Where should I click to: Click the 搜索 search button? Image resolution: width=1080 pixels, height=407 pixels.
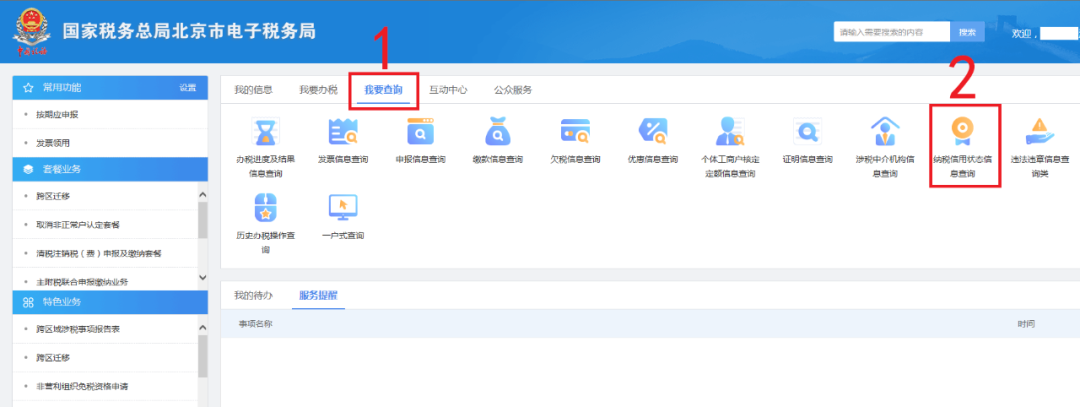[967, 32]
